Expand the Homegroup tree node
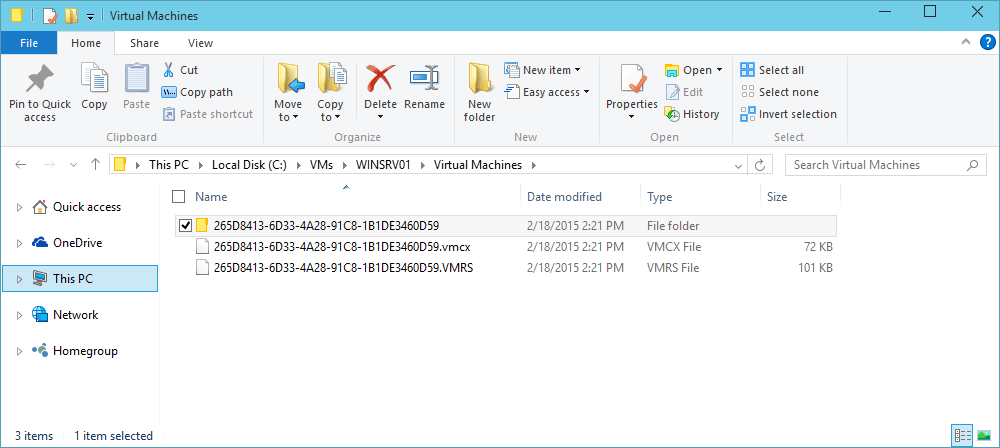The image size is (1000, 448). tap(19, 351)
